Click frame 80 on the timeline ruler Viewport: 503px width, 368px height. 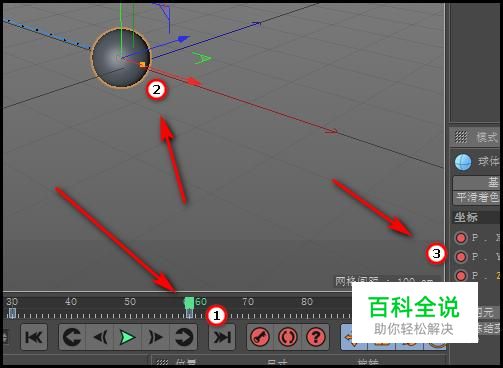tap(307, 302)
